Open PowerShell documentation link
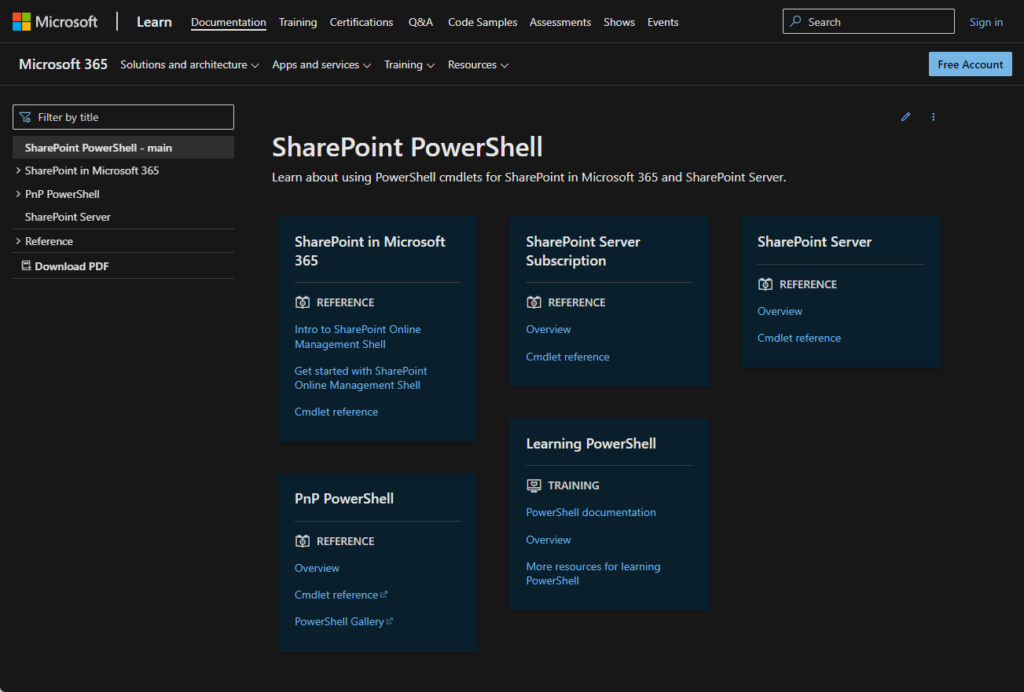1024x692 pixels. [x=591, y=512]
